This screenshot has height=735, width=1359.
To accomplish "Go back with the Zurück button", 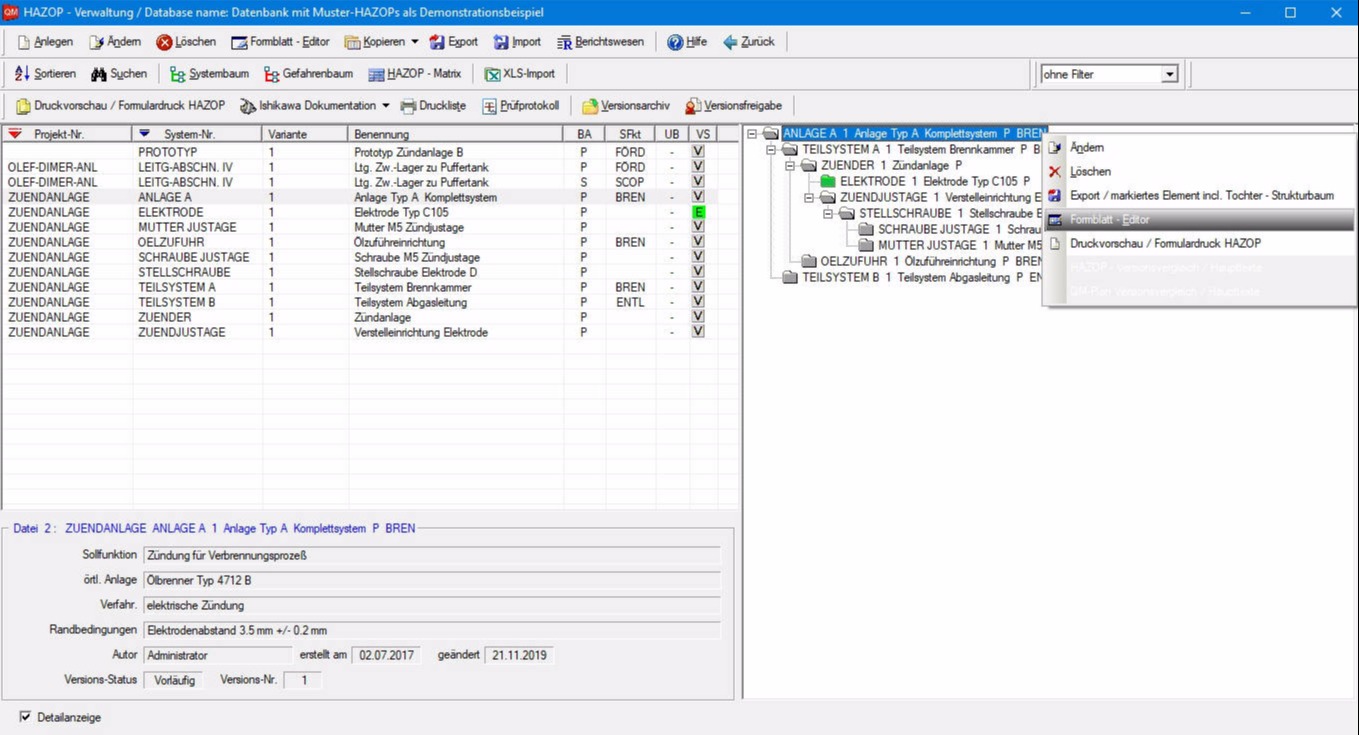I will point(748,42).
